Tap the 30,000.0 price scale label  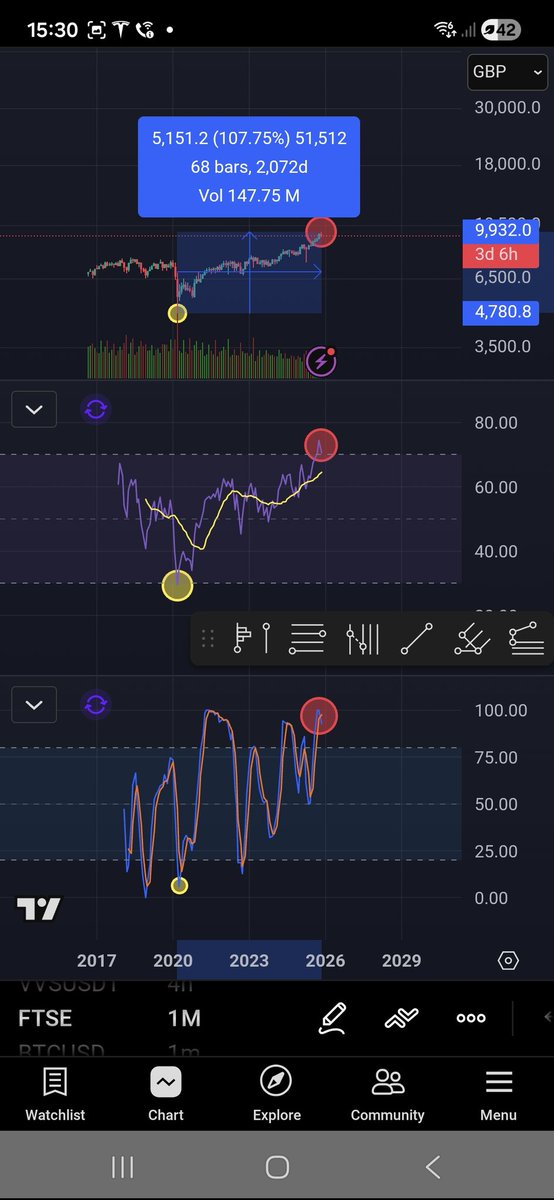click(506, 108)
